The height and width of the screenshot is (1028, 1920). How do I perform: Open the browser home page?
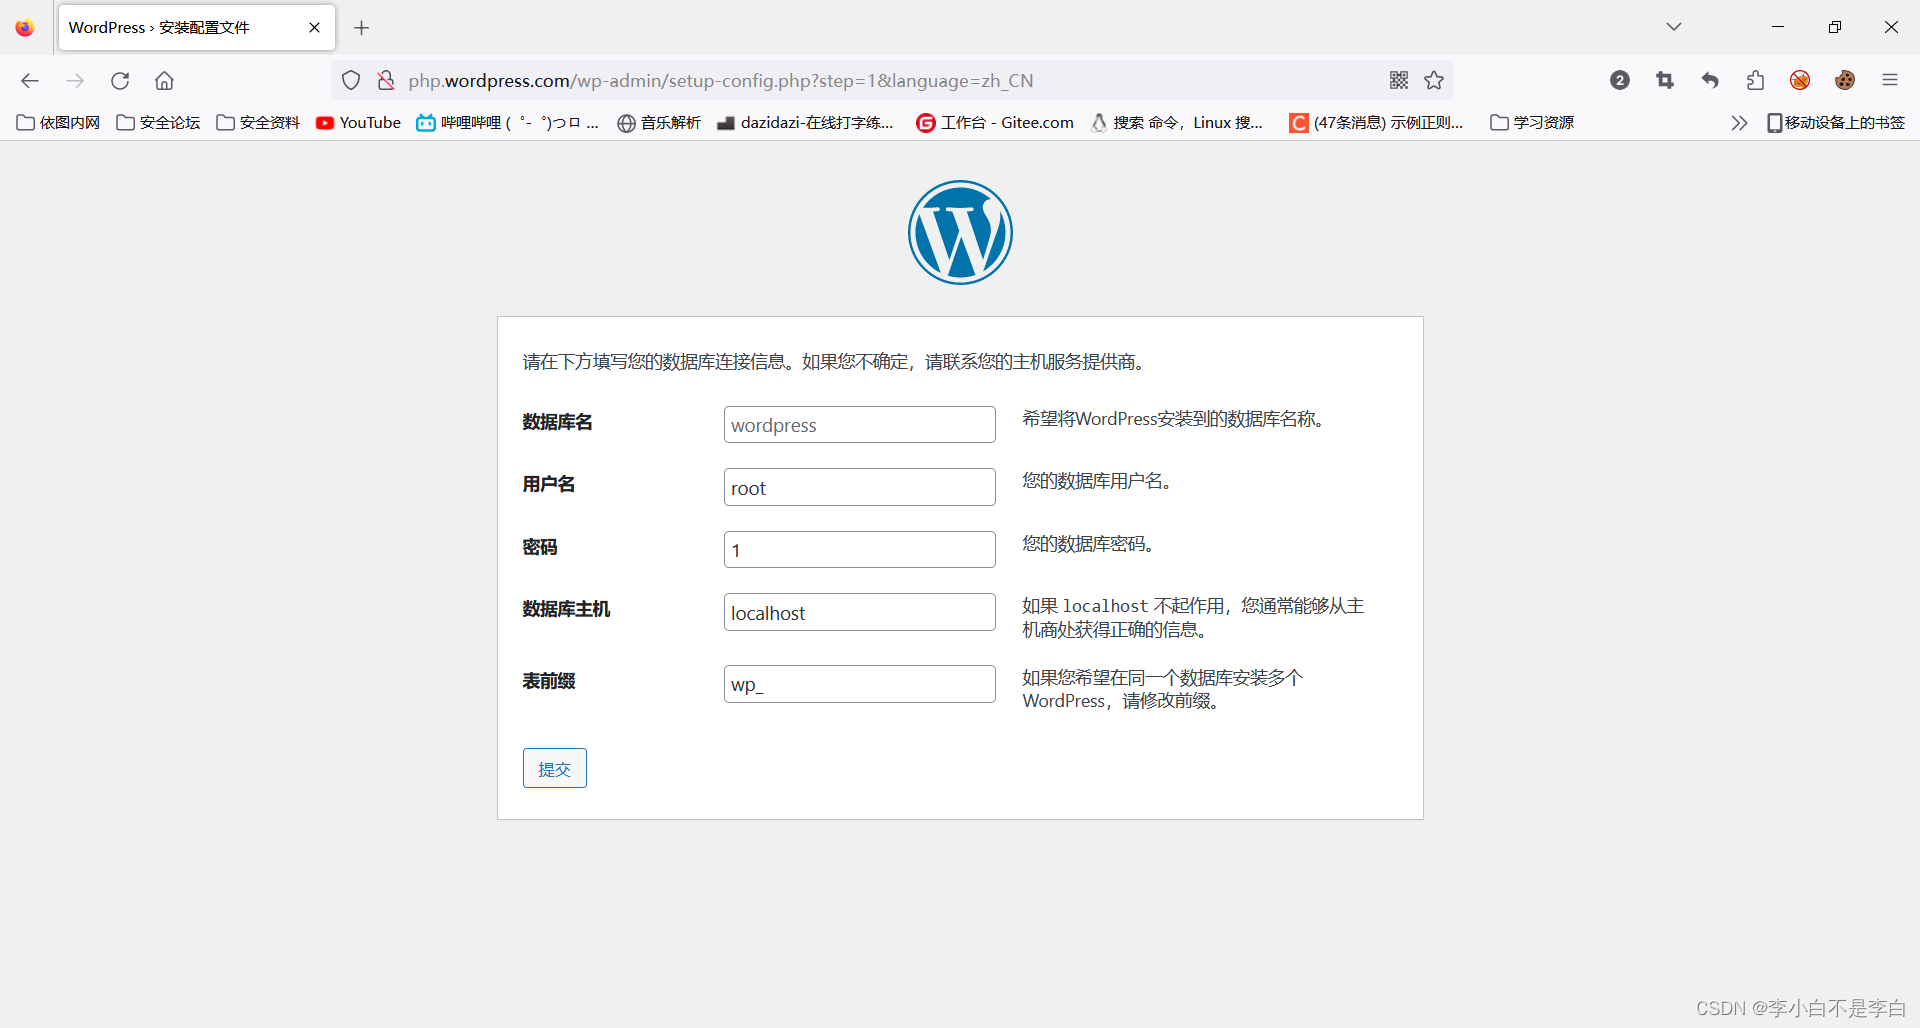tap(164, 81)
